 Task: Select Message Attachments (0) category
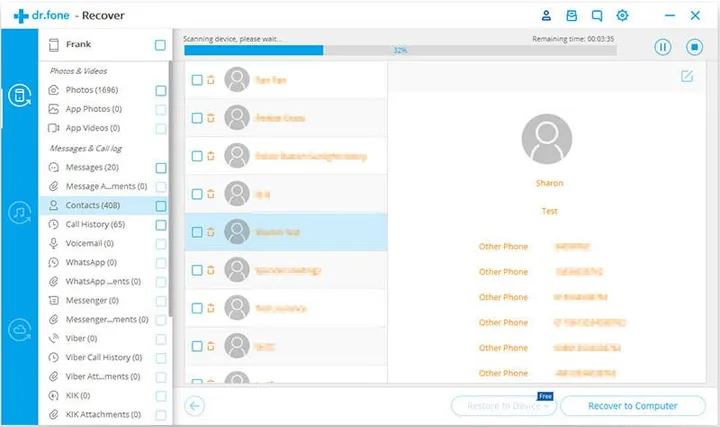coord(106,186)
